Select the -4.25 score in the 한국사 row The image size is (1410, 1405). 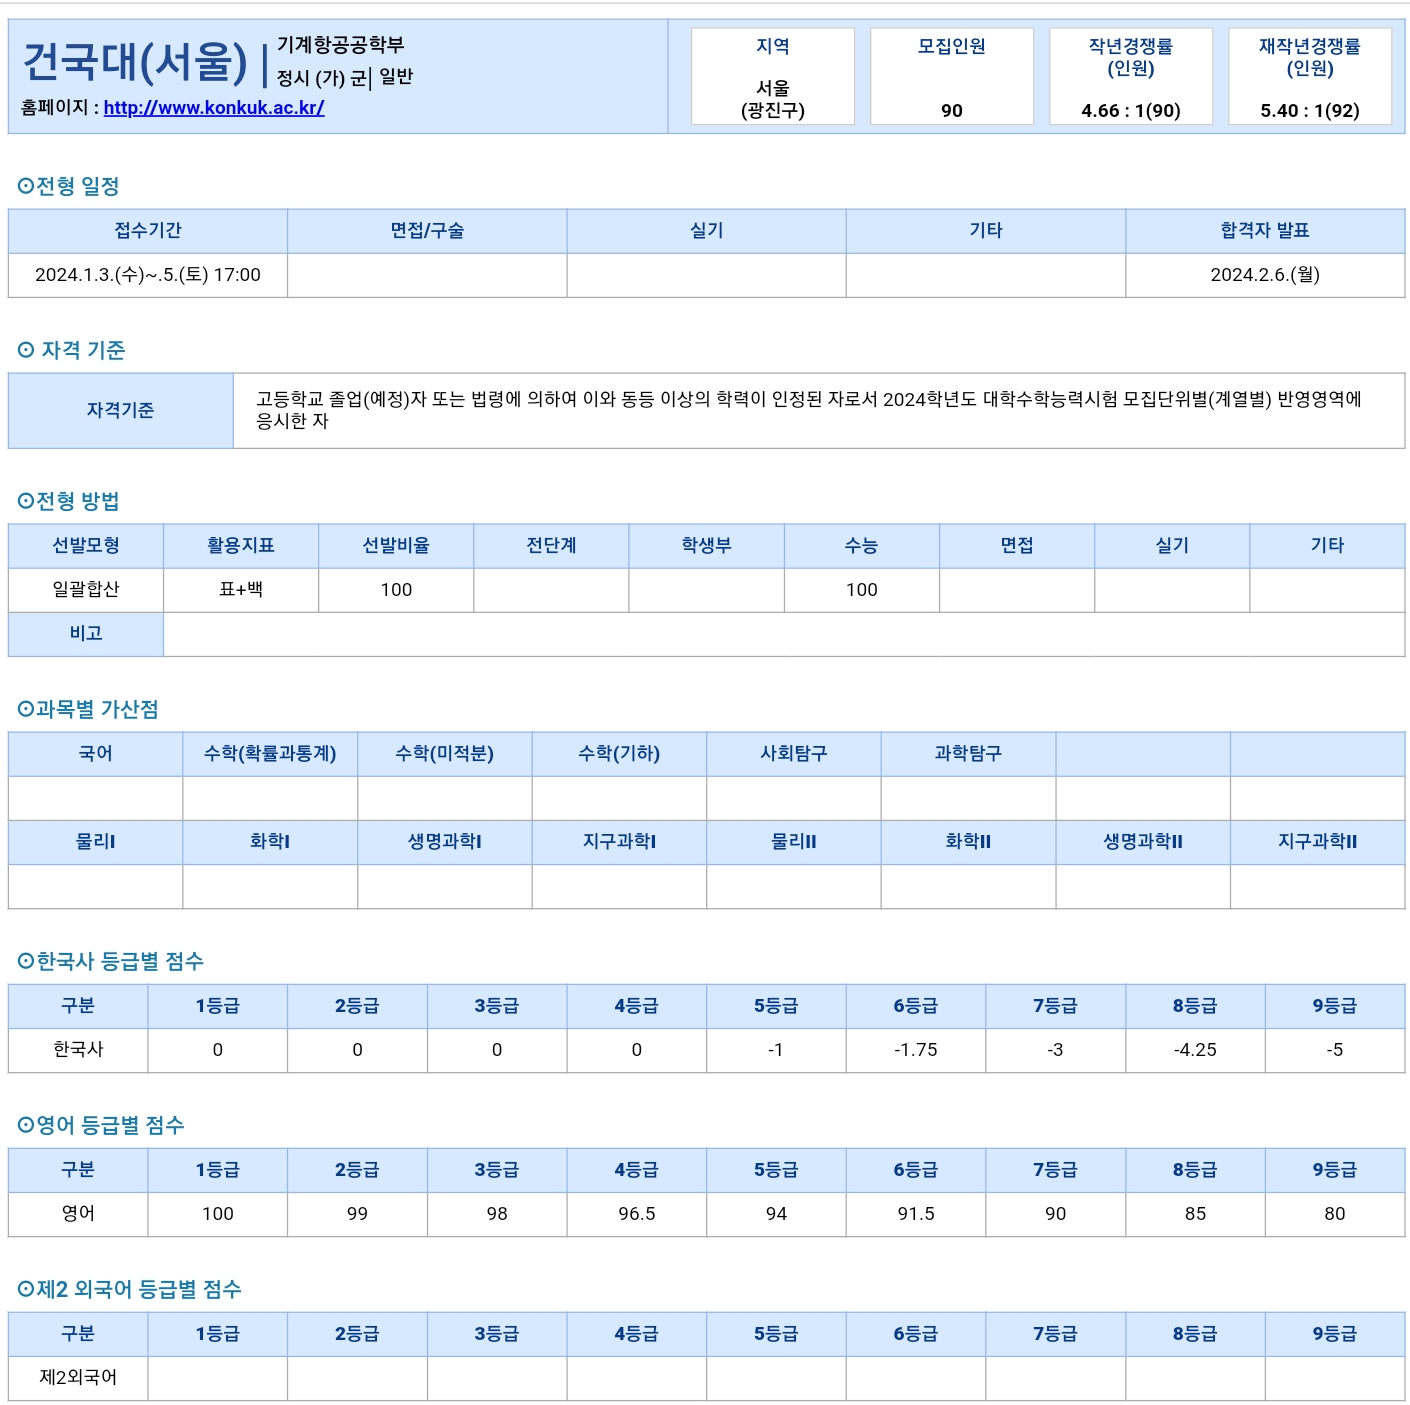coord(1195,1050)
